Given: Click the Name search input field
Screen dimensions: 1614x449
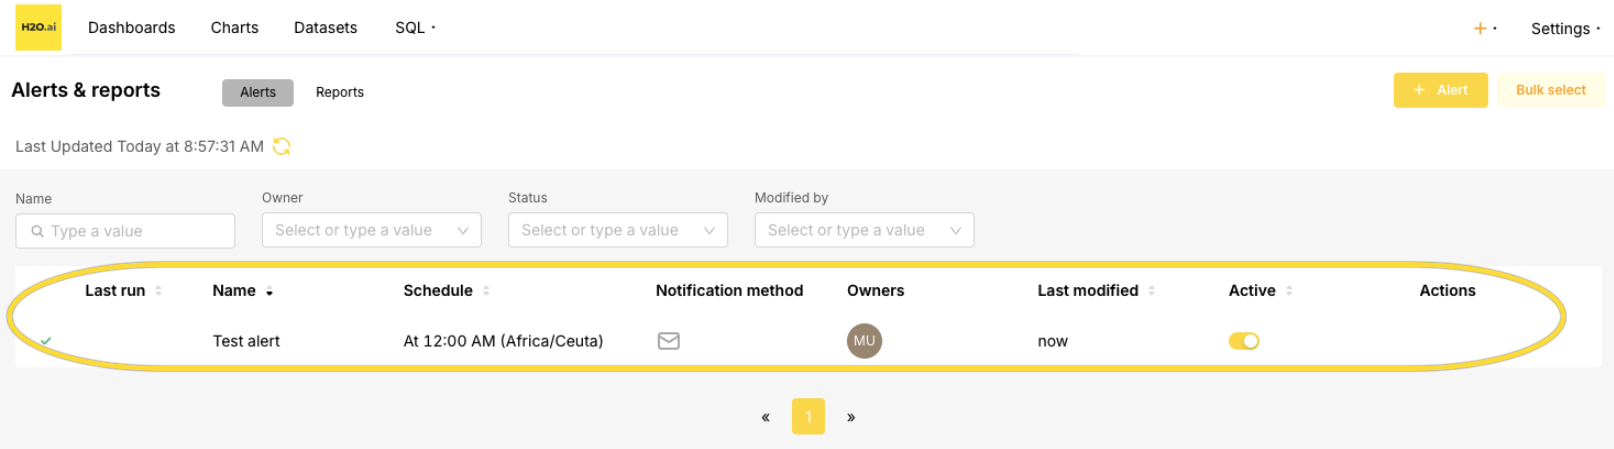Looking at the screenshot, I should [125, 231].
